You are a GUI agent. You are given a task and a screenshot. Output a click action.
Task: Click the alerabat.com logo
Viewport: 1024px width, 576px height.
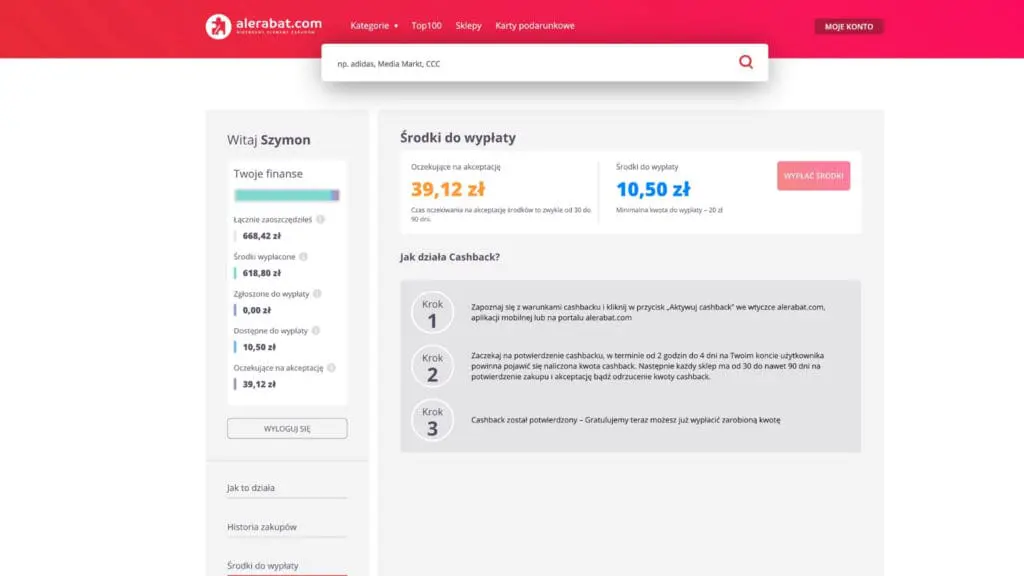(x=264, y=26)
